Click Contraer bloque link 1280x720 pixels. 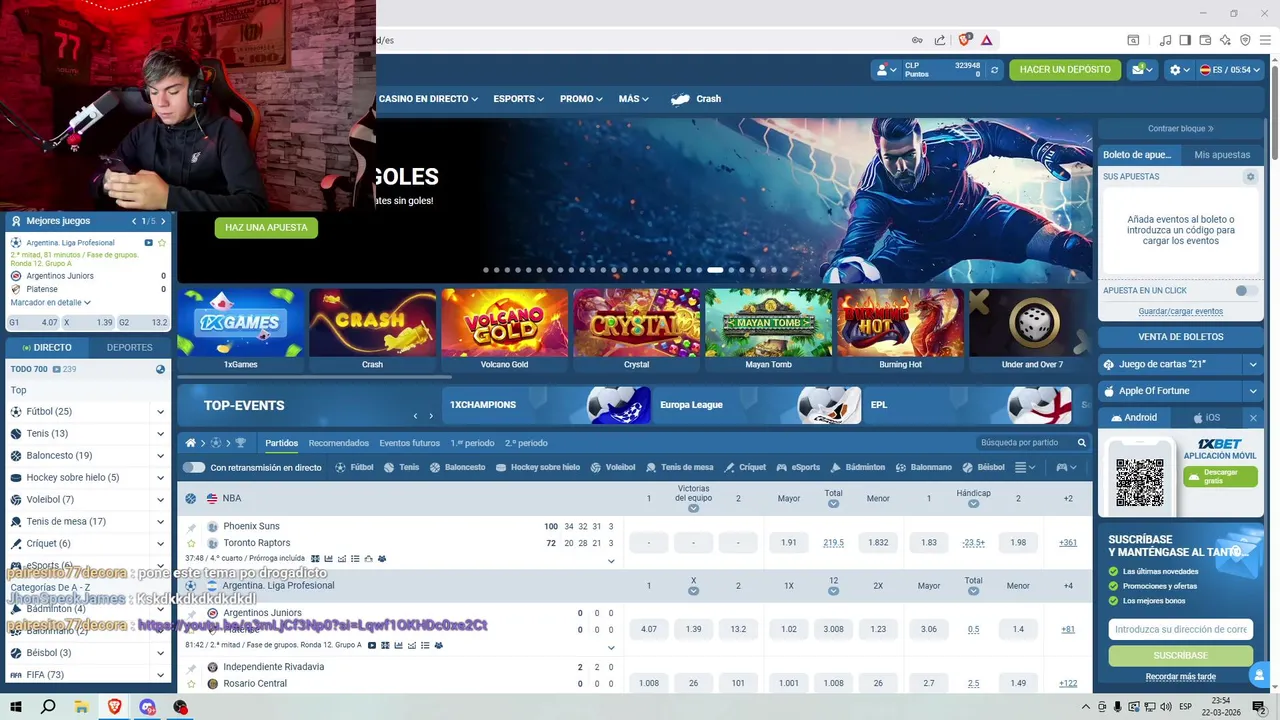point(1180,129)
